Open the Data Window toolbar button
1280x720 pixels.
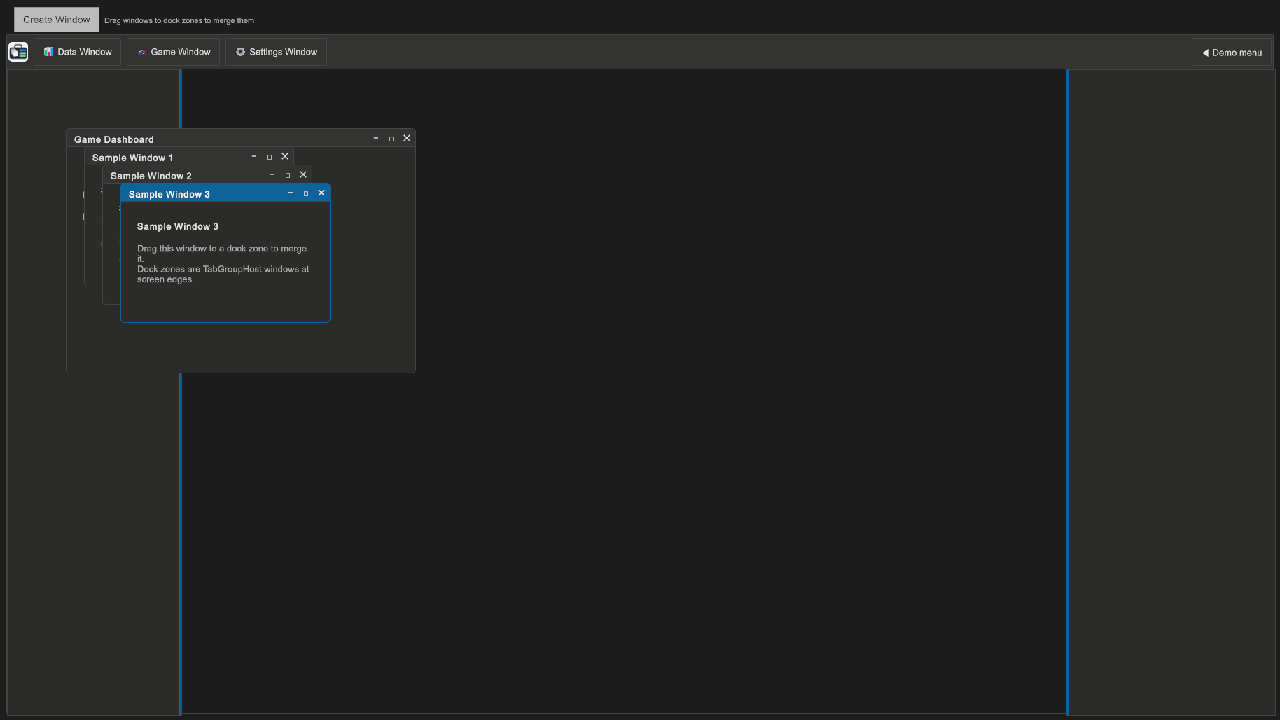(78, 52)
